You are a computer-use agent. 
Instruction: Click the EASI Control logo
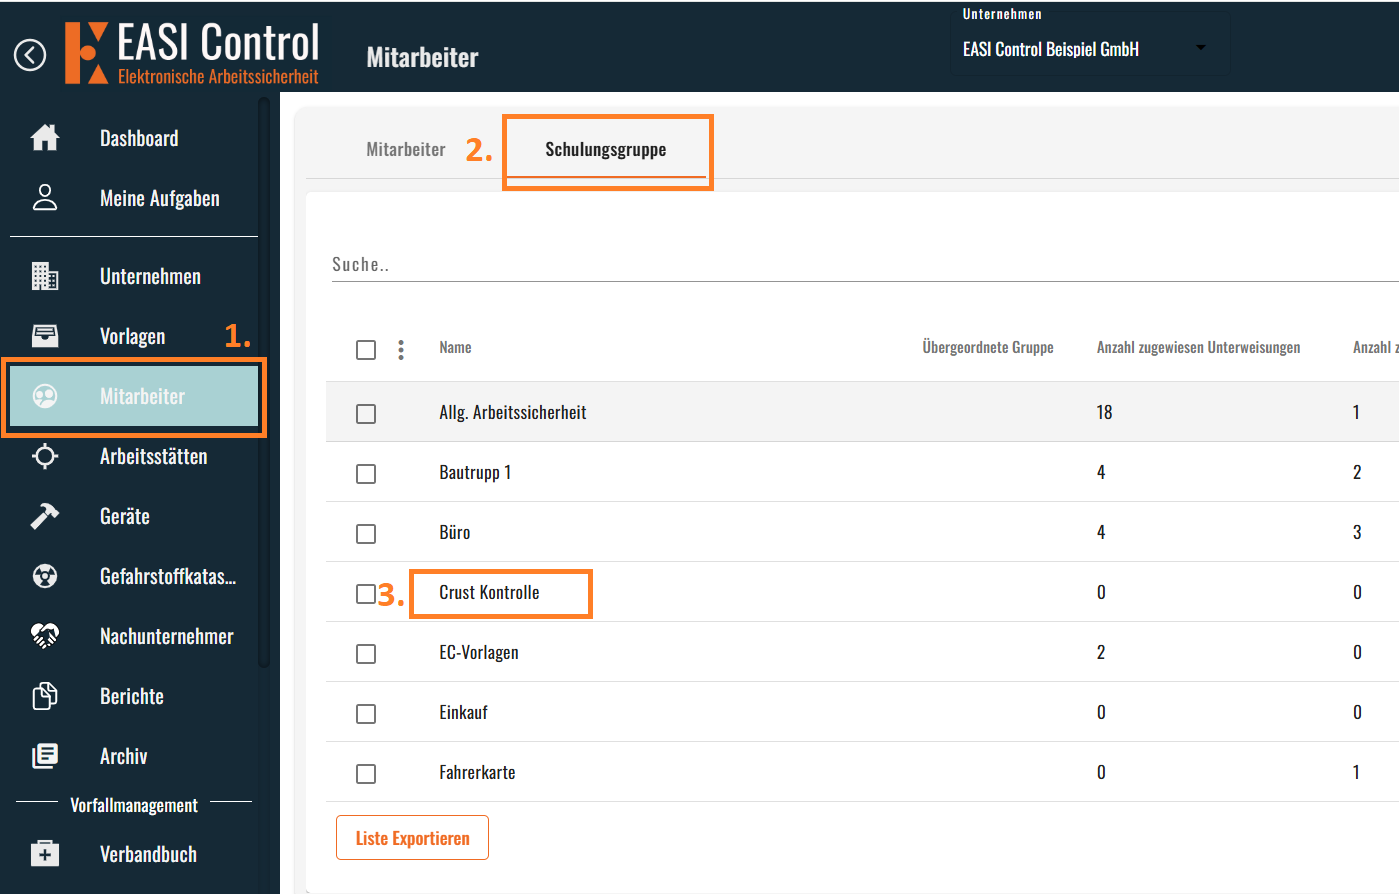tap(192, 52)
